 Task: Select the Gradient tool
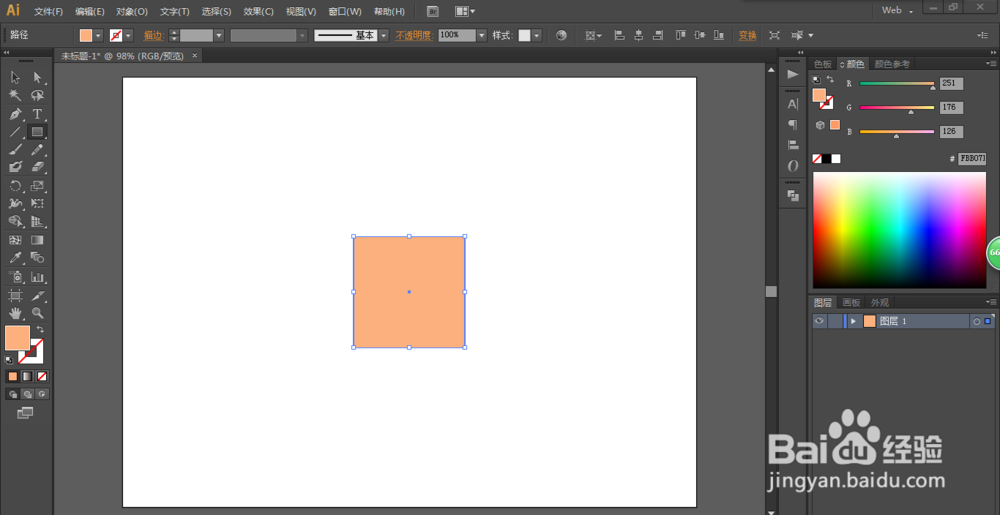pos(38,240)
